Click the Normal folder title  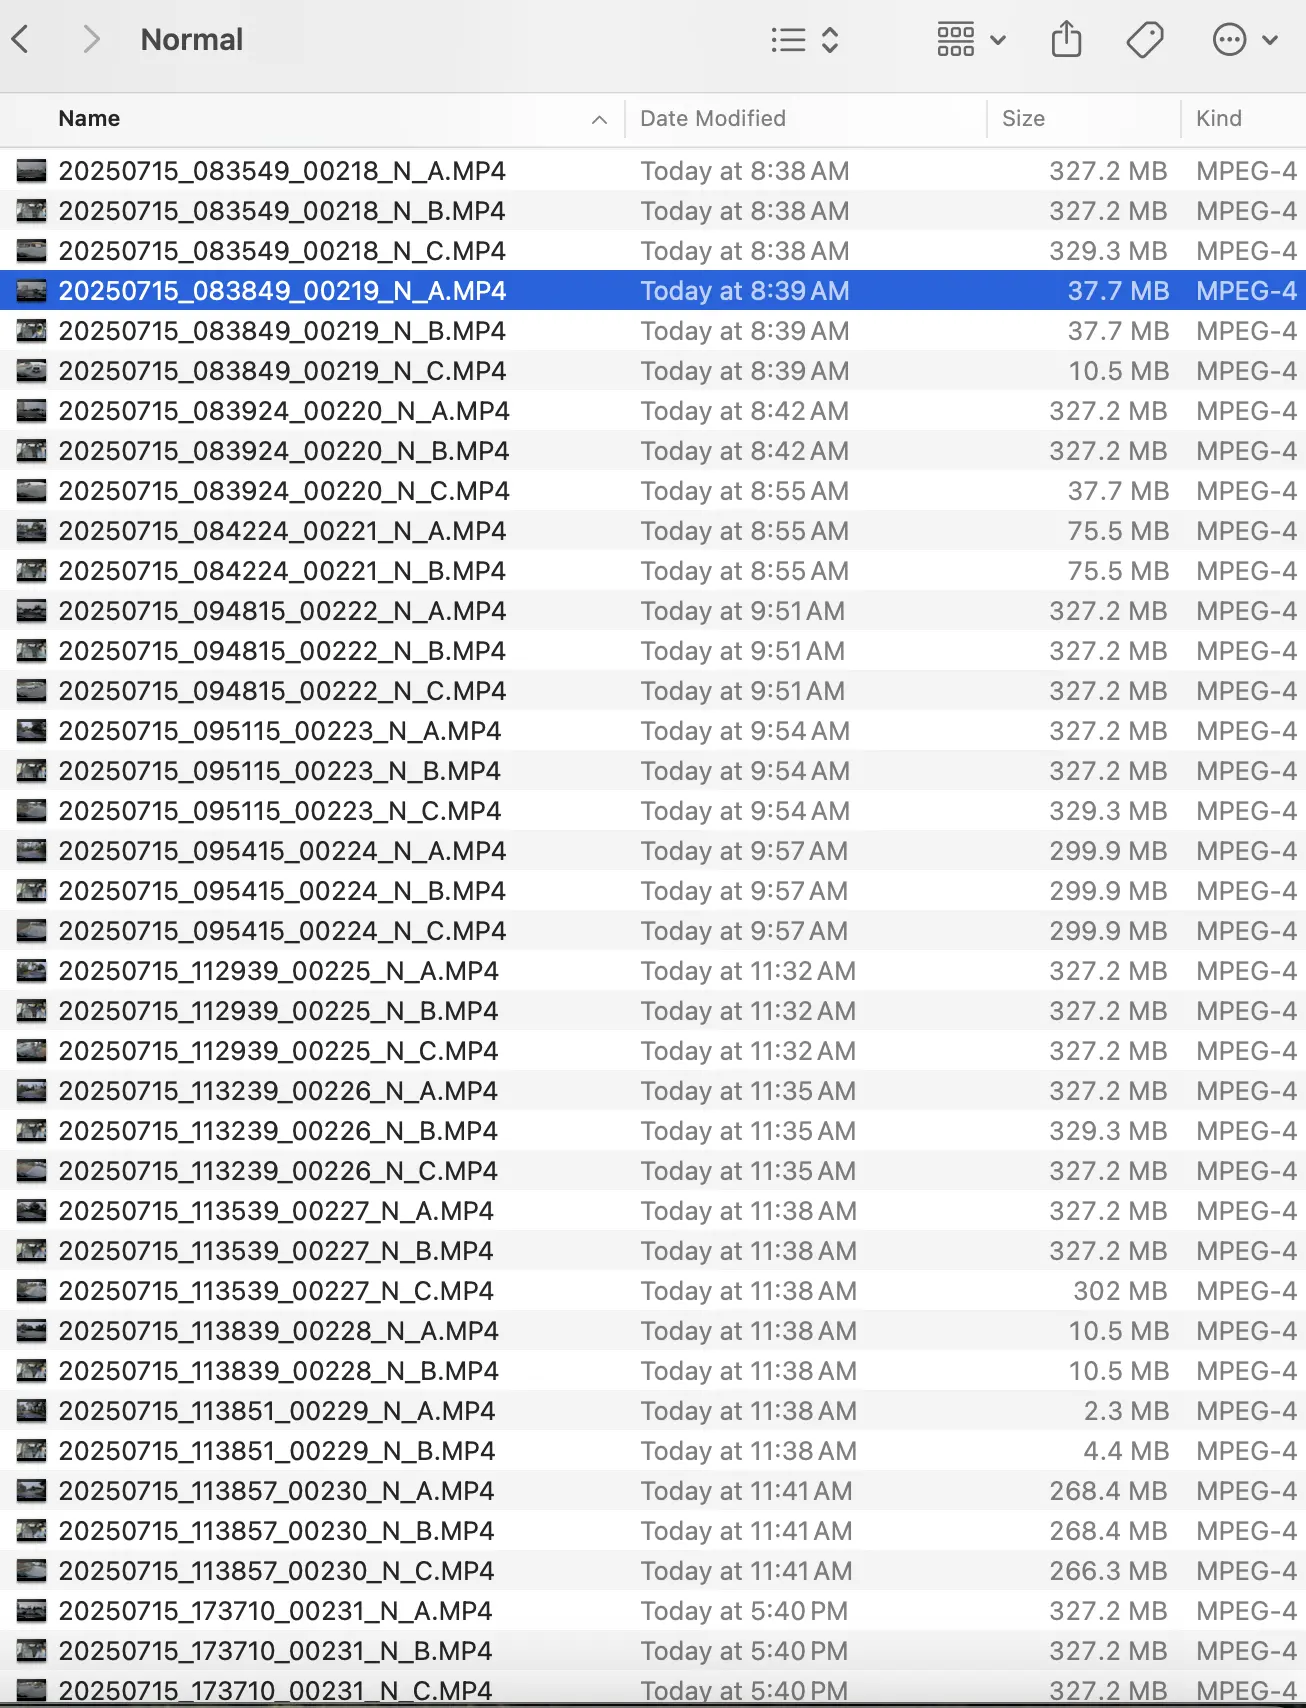tap(191, 40)
